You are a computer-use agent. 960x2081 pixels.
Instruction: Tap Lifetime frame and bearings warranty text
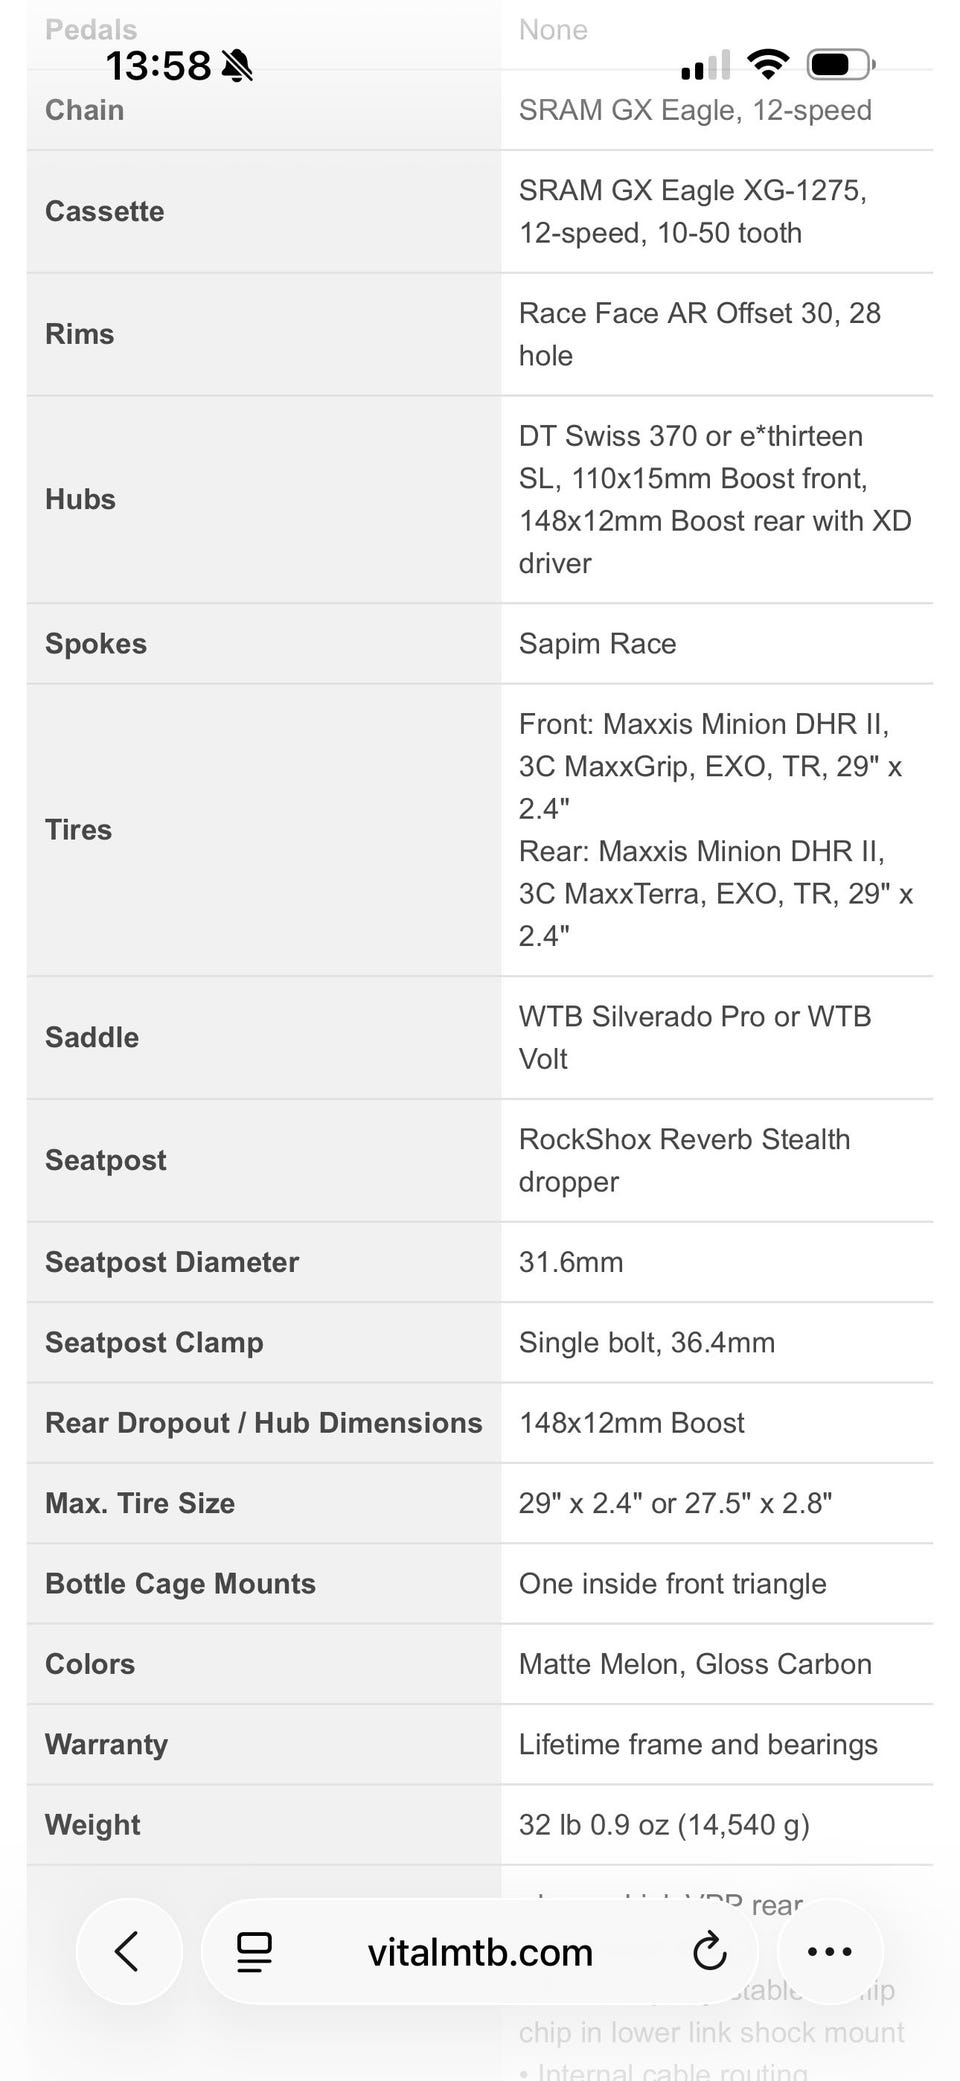pos(698,1744)
